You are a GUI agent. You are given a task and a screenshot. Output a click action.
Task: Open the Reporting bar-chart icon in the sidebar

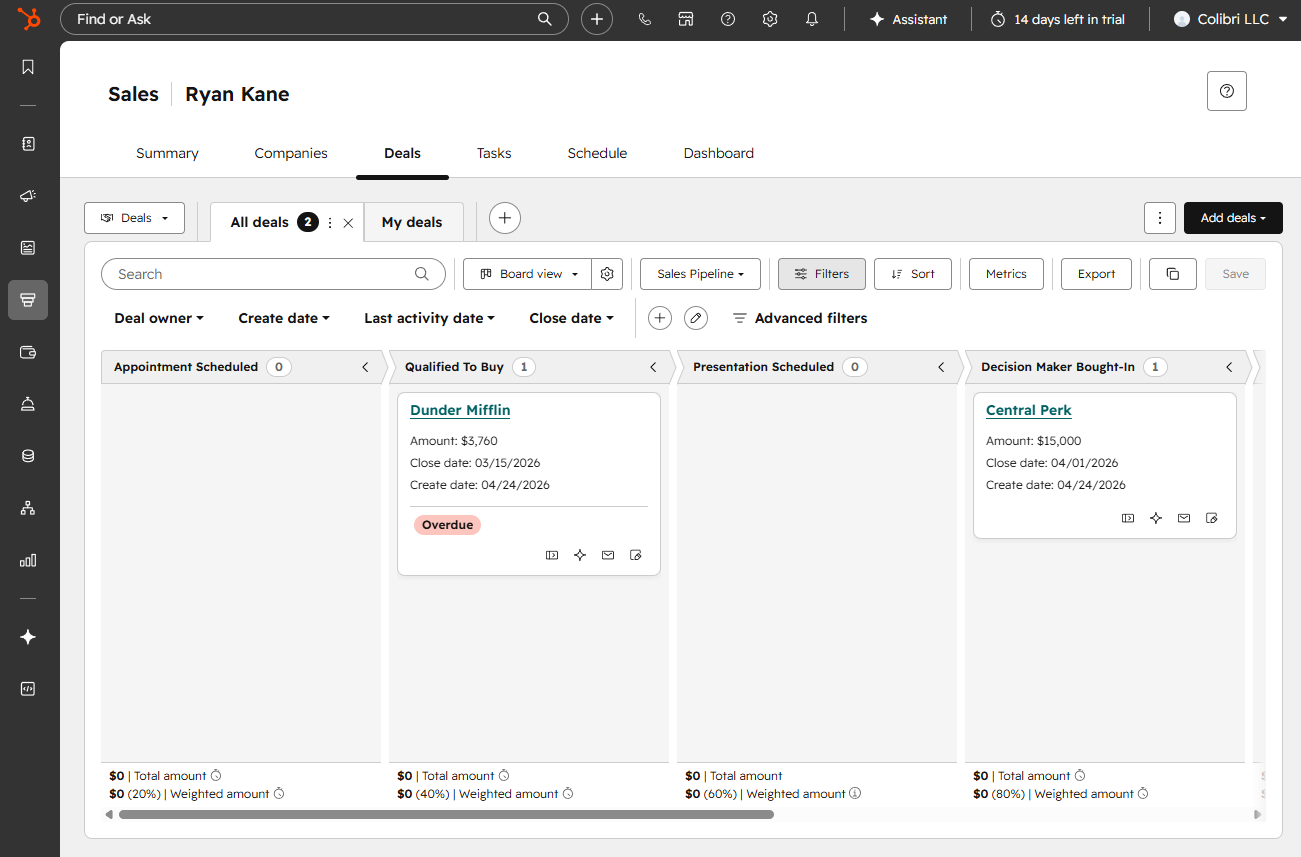[27, 560]
